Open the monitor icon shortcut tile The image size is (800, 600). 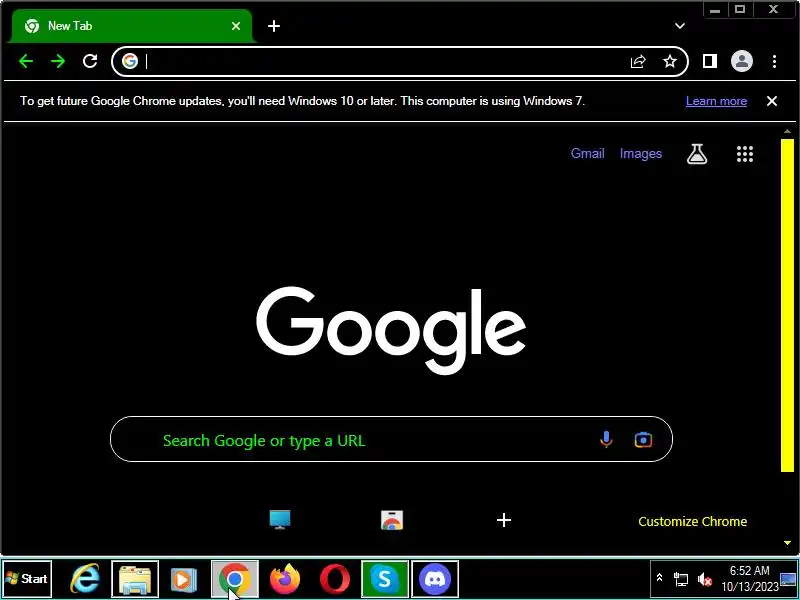coord(280,520)
